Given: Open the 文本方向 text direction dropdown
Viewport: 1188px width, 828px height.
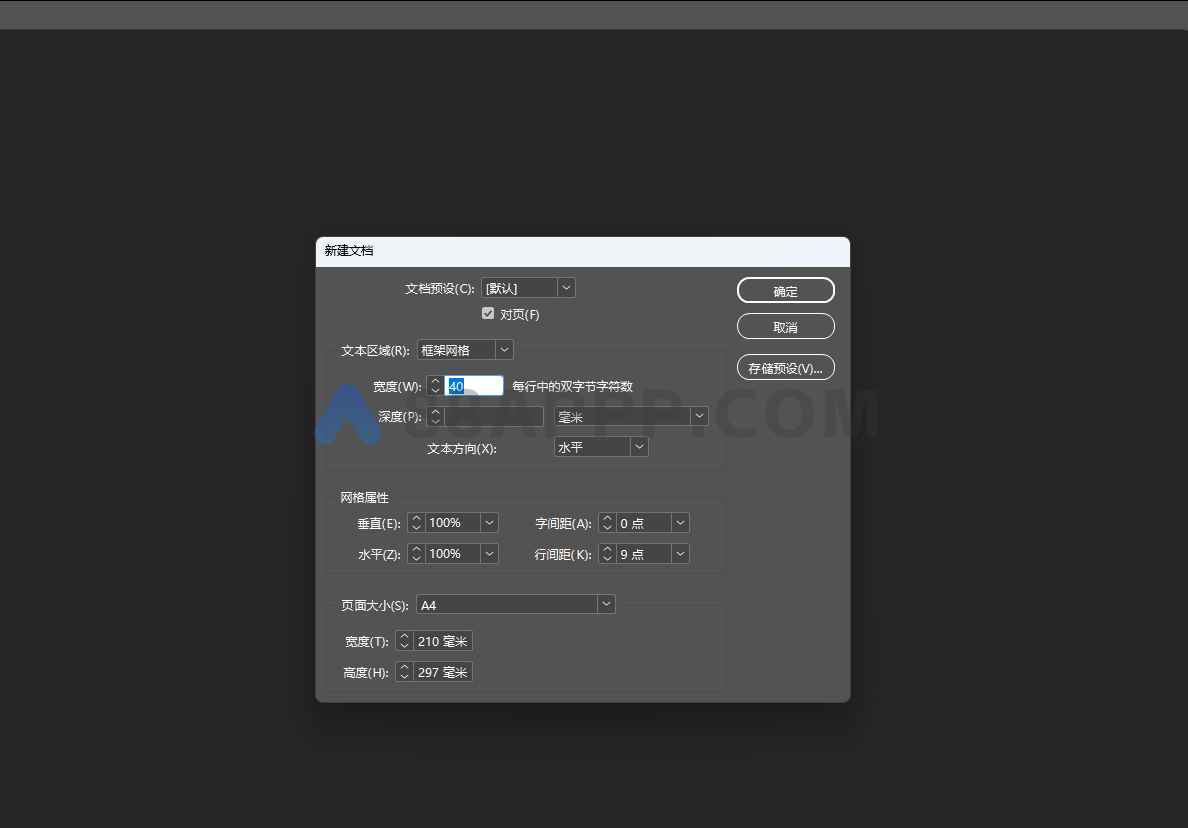Looking at the screenshot, I should pyautogui.click(x=639, y=446).
